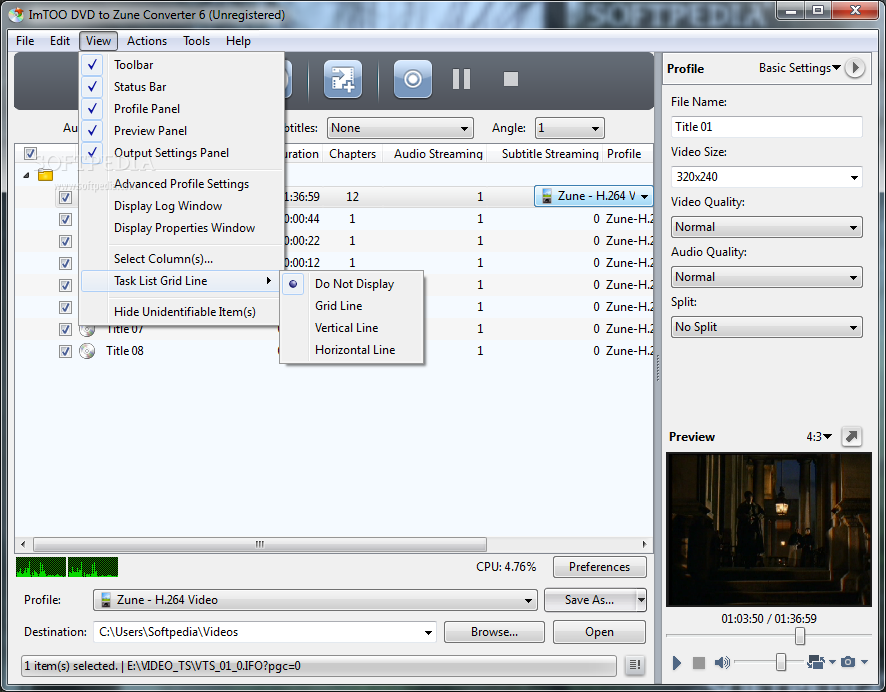Click the Preferences button
The height and width of the screenshot is (692, 886).
click(600, 567)
